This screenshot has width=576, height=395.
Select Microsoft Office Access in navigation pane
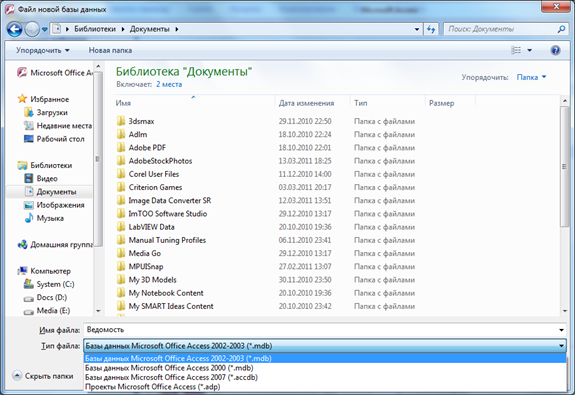55,73
